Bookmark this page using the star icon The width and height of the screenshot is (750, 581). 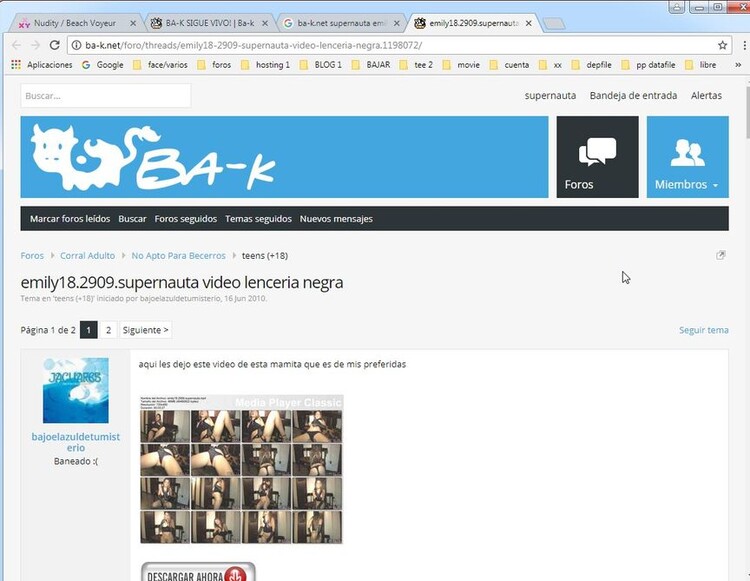[722, 45]
